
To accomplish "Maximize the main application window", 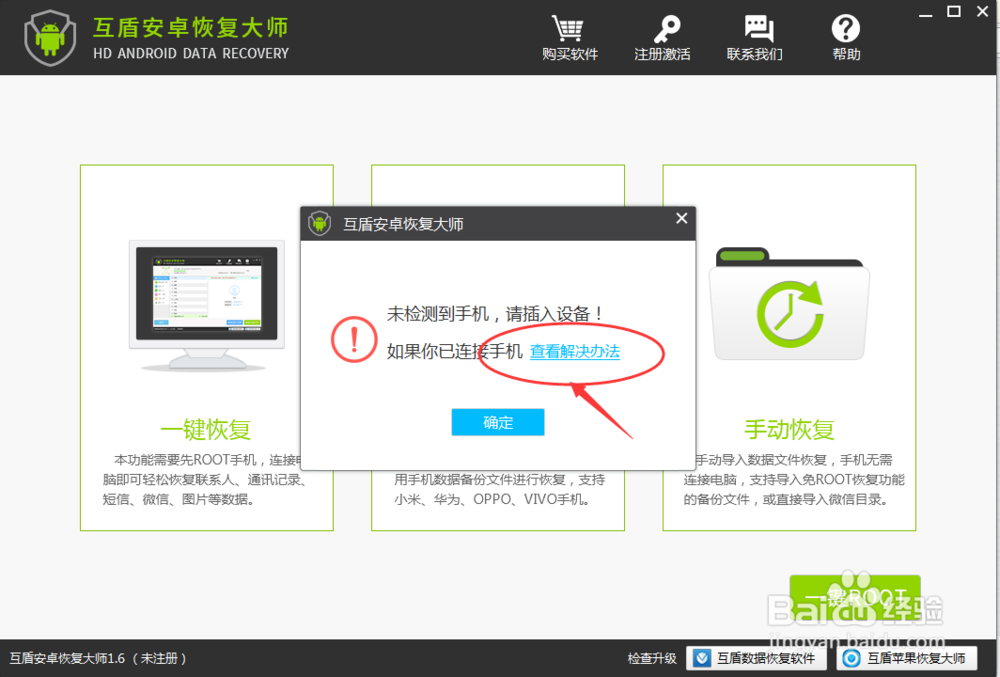I will (953, 11).
